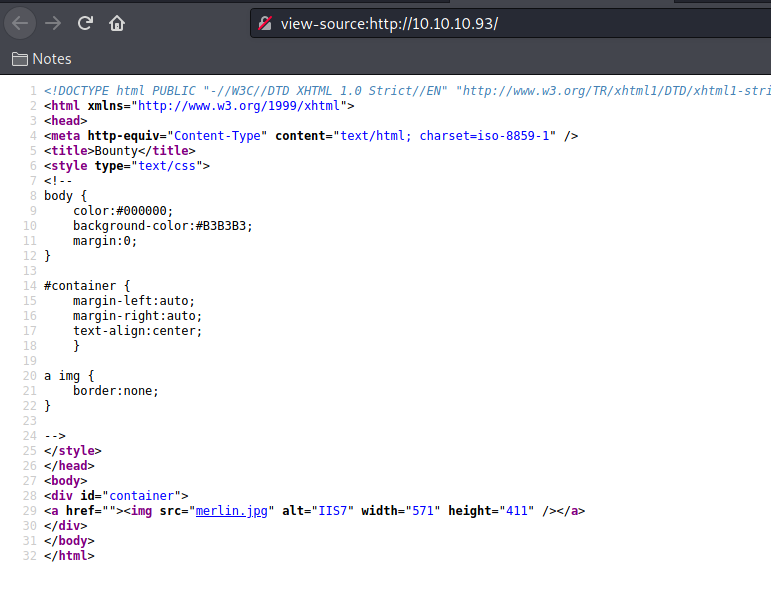
Task: Click the a img selector line
Action: (69, 376)
